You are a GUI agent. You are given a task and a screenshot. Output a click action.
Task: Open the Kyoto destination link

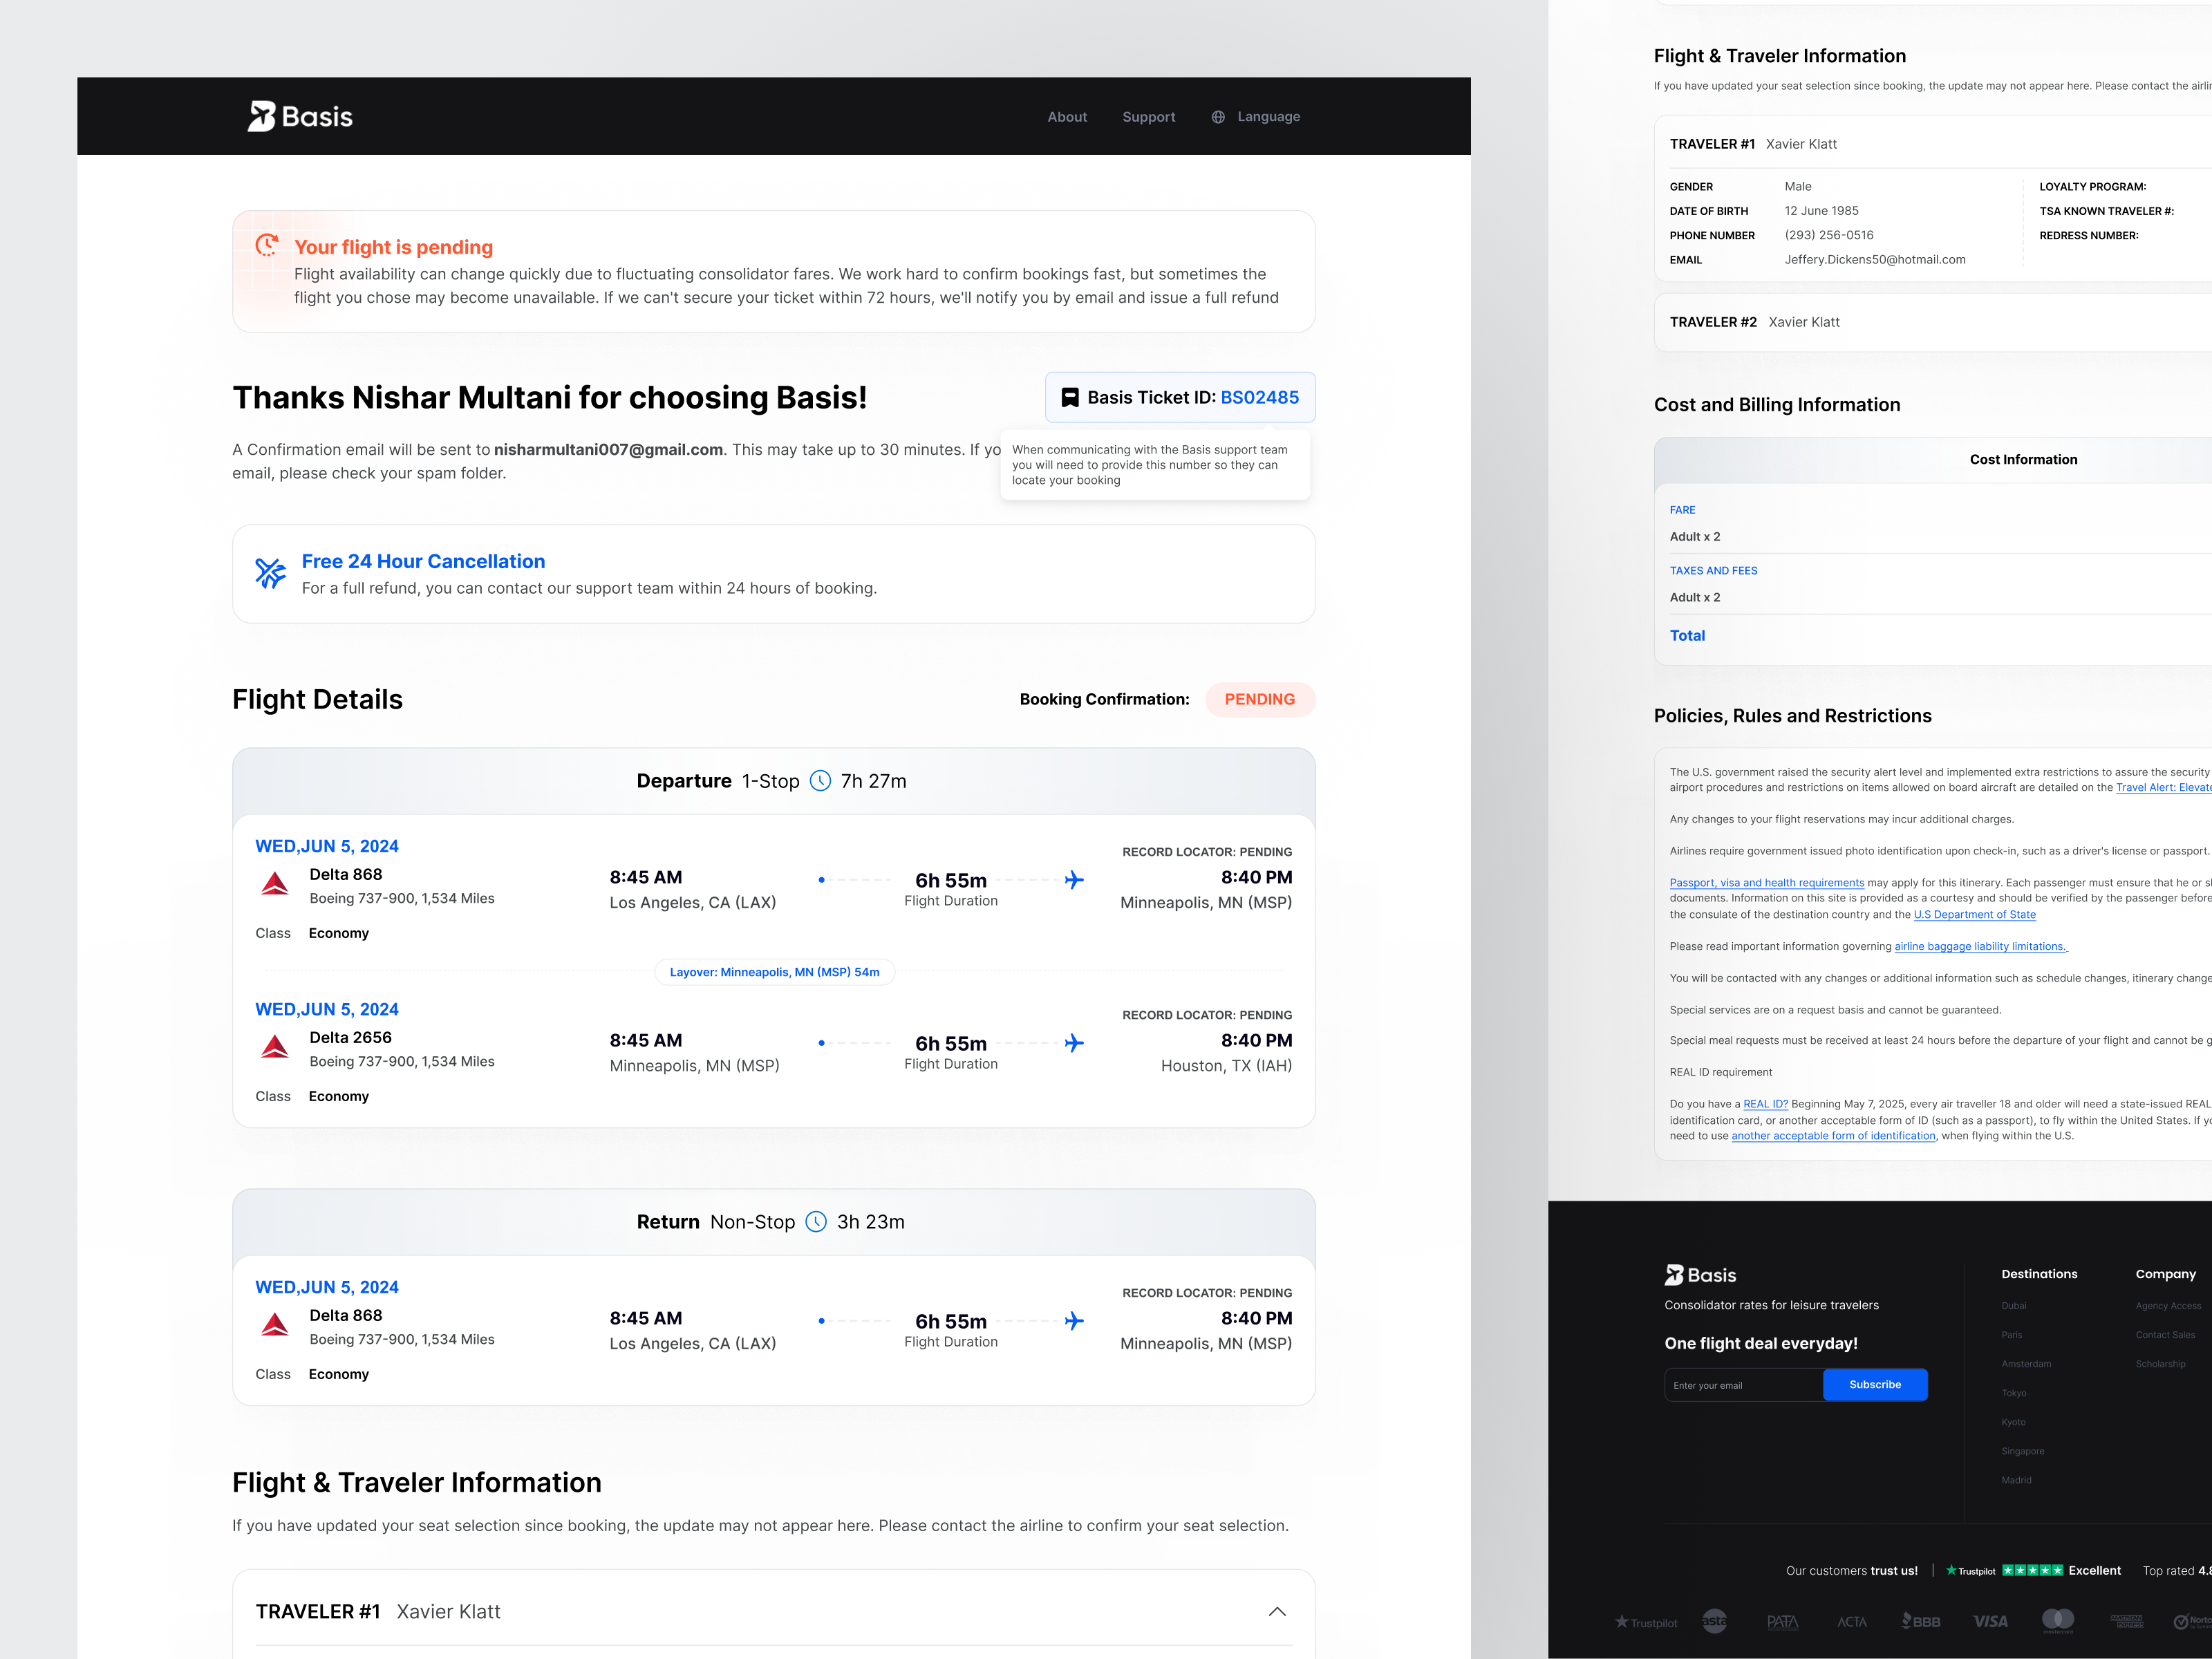pos(2013,1422)
